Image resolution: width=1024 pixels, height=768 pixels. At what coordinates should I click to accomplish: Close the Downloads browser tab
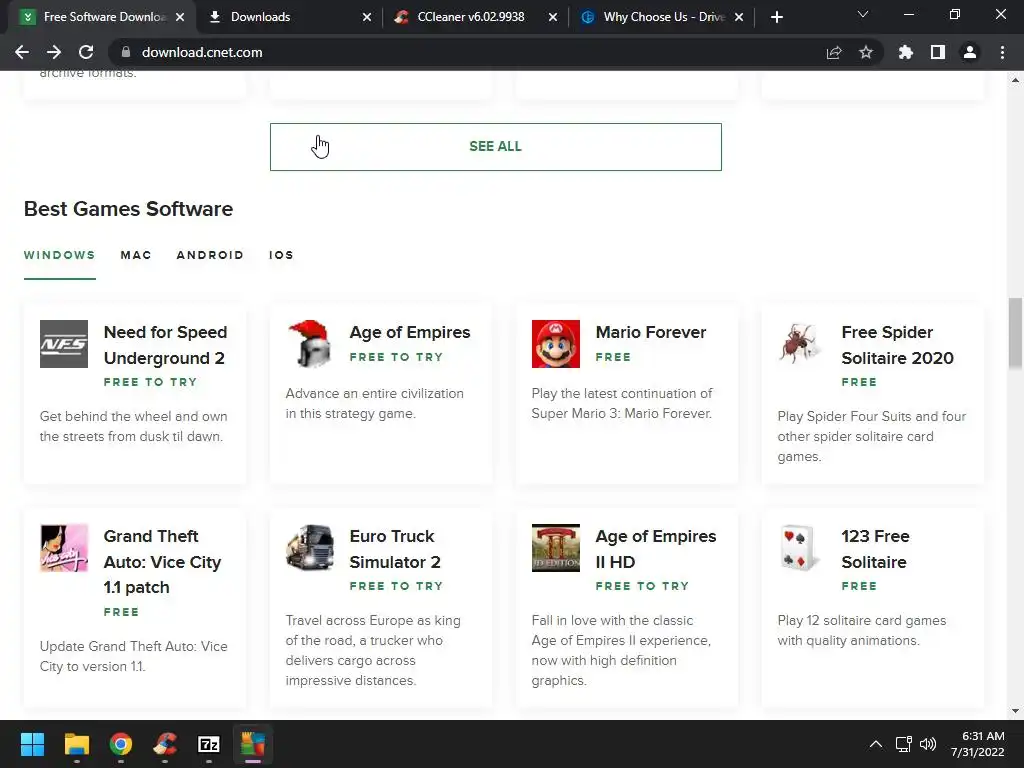click(367, 17)
